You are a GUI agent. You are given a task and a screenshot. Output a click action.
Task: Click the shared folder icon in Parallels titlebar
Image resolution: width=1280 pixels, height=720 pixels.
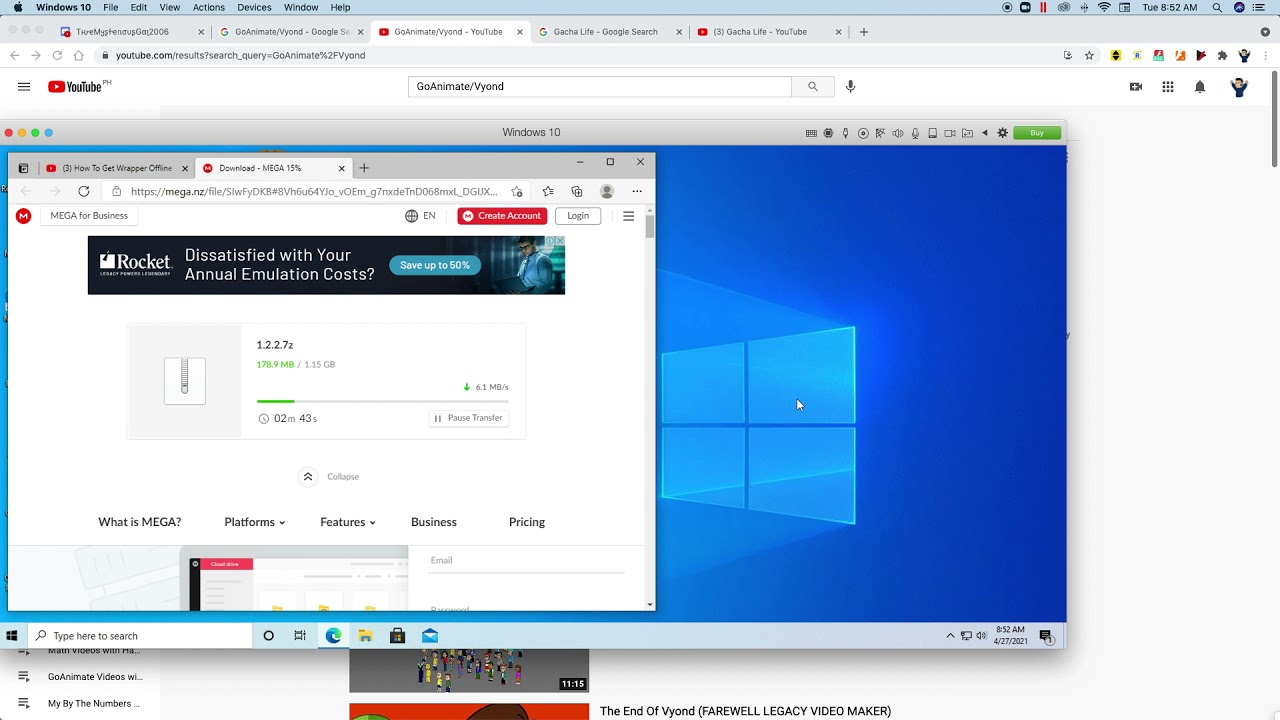pos(967,133)
